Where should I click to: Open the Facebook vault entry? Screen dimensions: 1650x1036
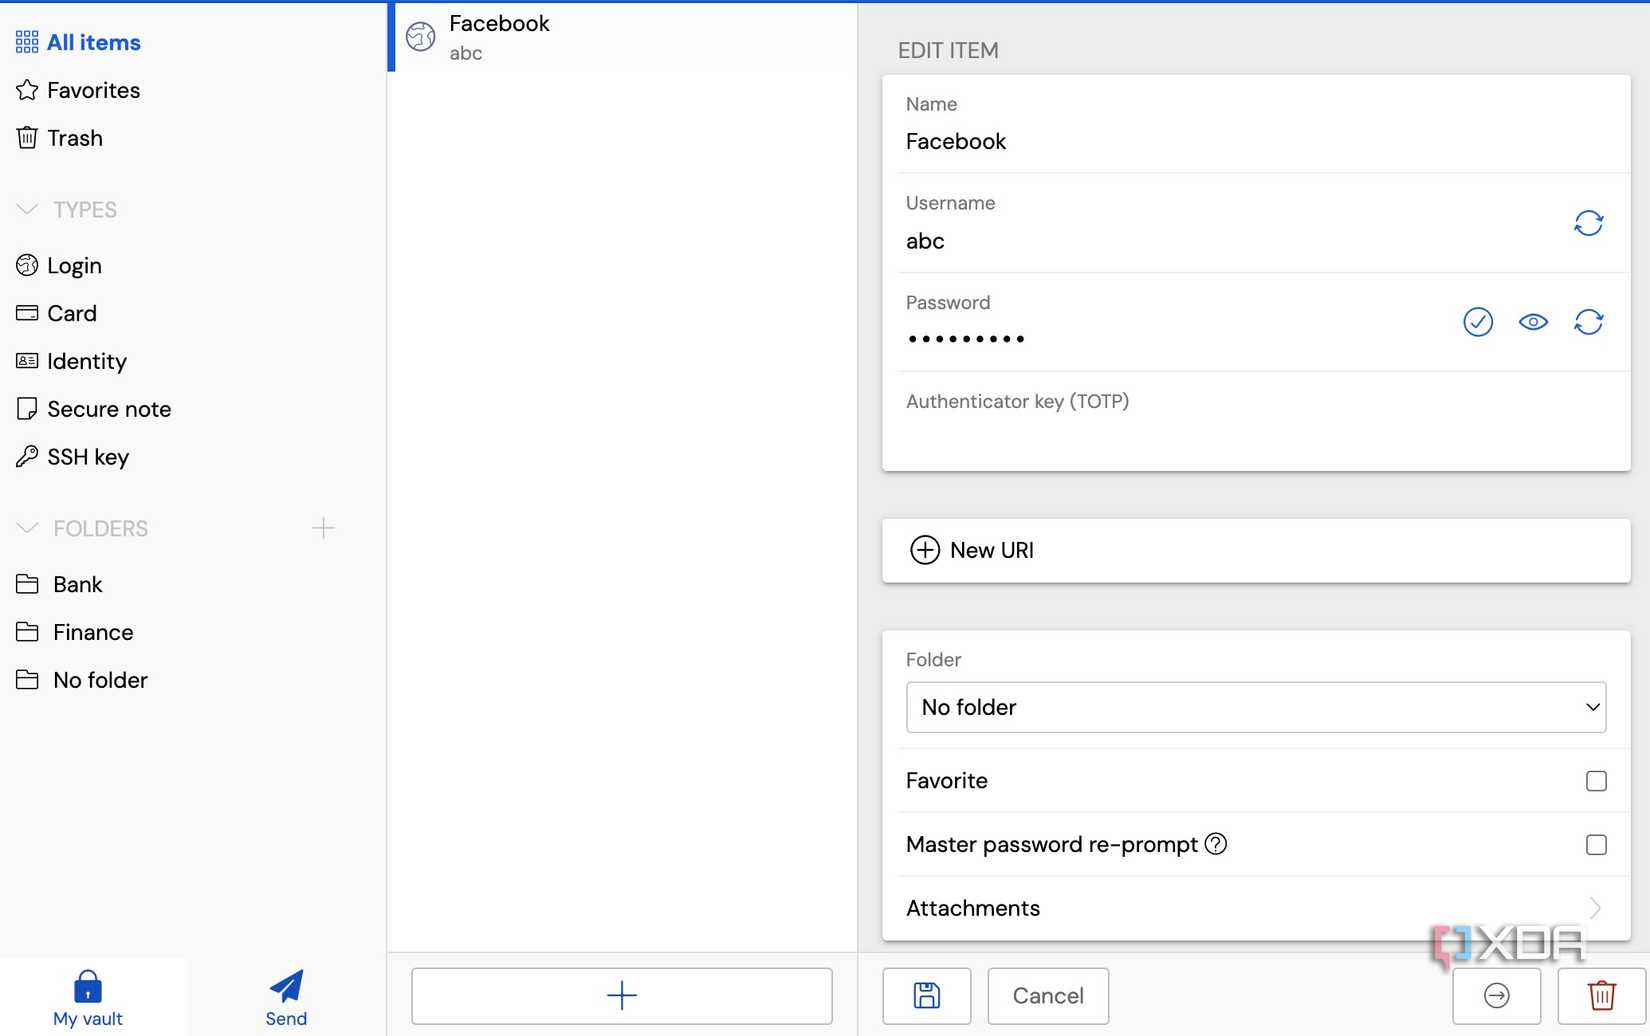click(622, 37)
